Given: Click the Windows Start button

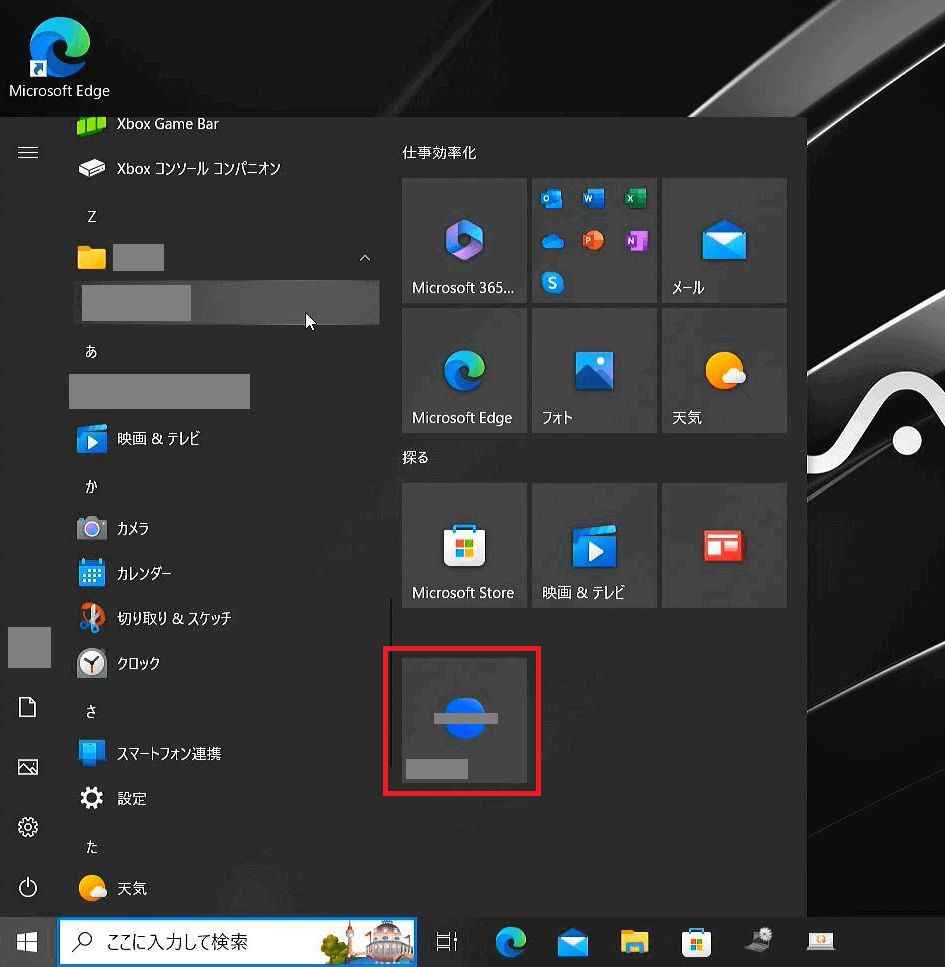Looking at the screenshot, I should [28, 942].
